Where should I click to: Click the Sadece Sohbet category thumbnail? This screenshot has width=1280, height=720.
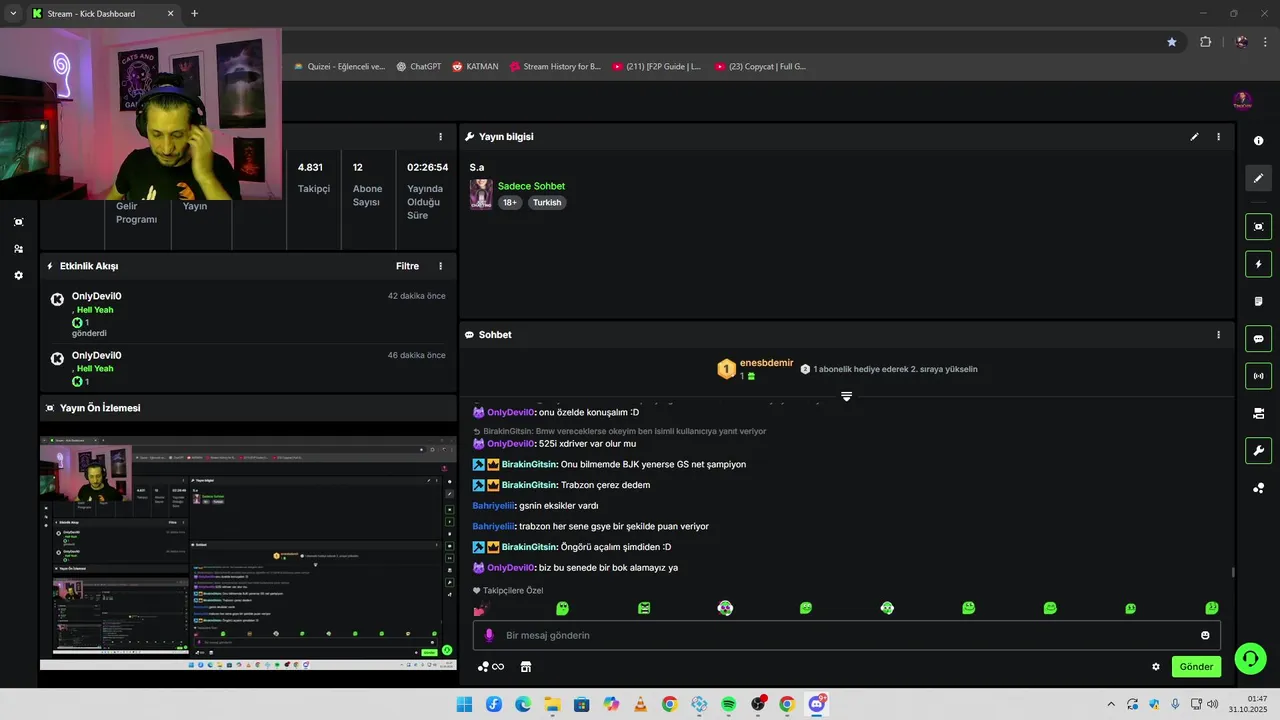click(x=481, y=194)
